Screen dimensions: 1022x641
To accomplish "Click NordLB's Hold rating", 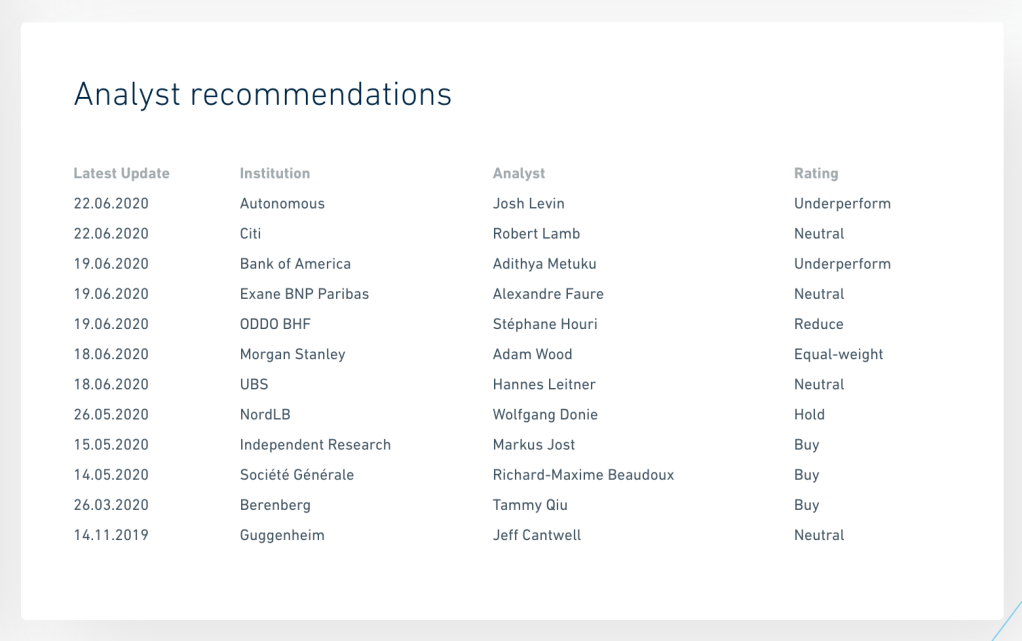I will click(809, 414).
